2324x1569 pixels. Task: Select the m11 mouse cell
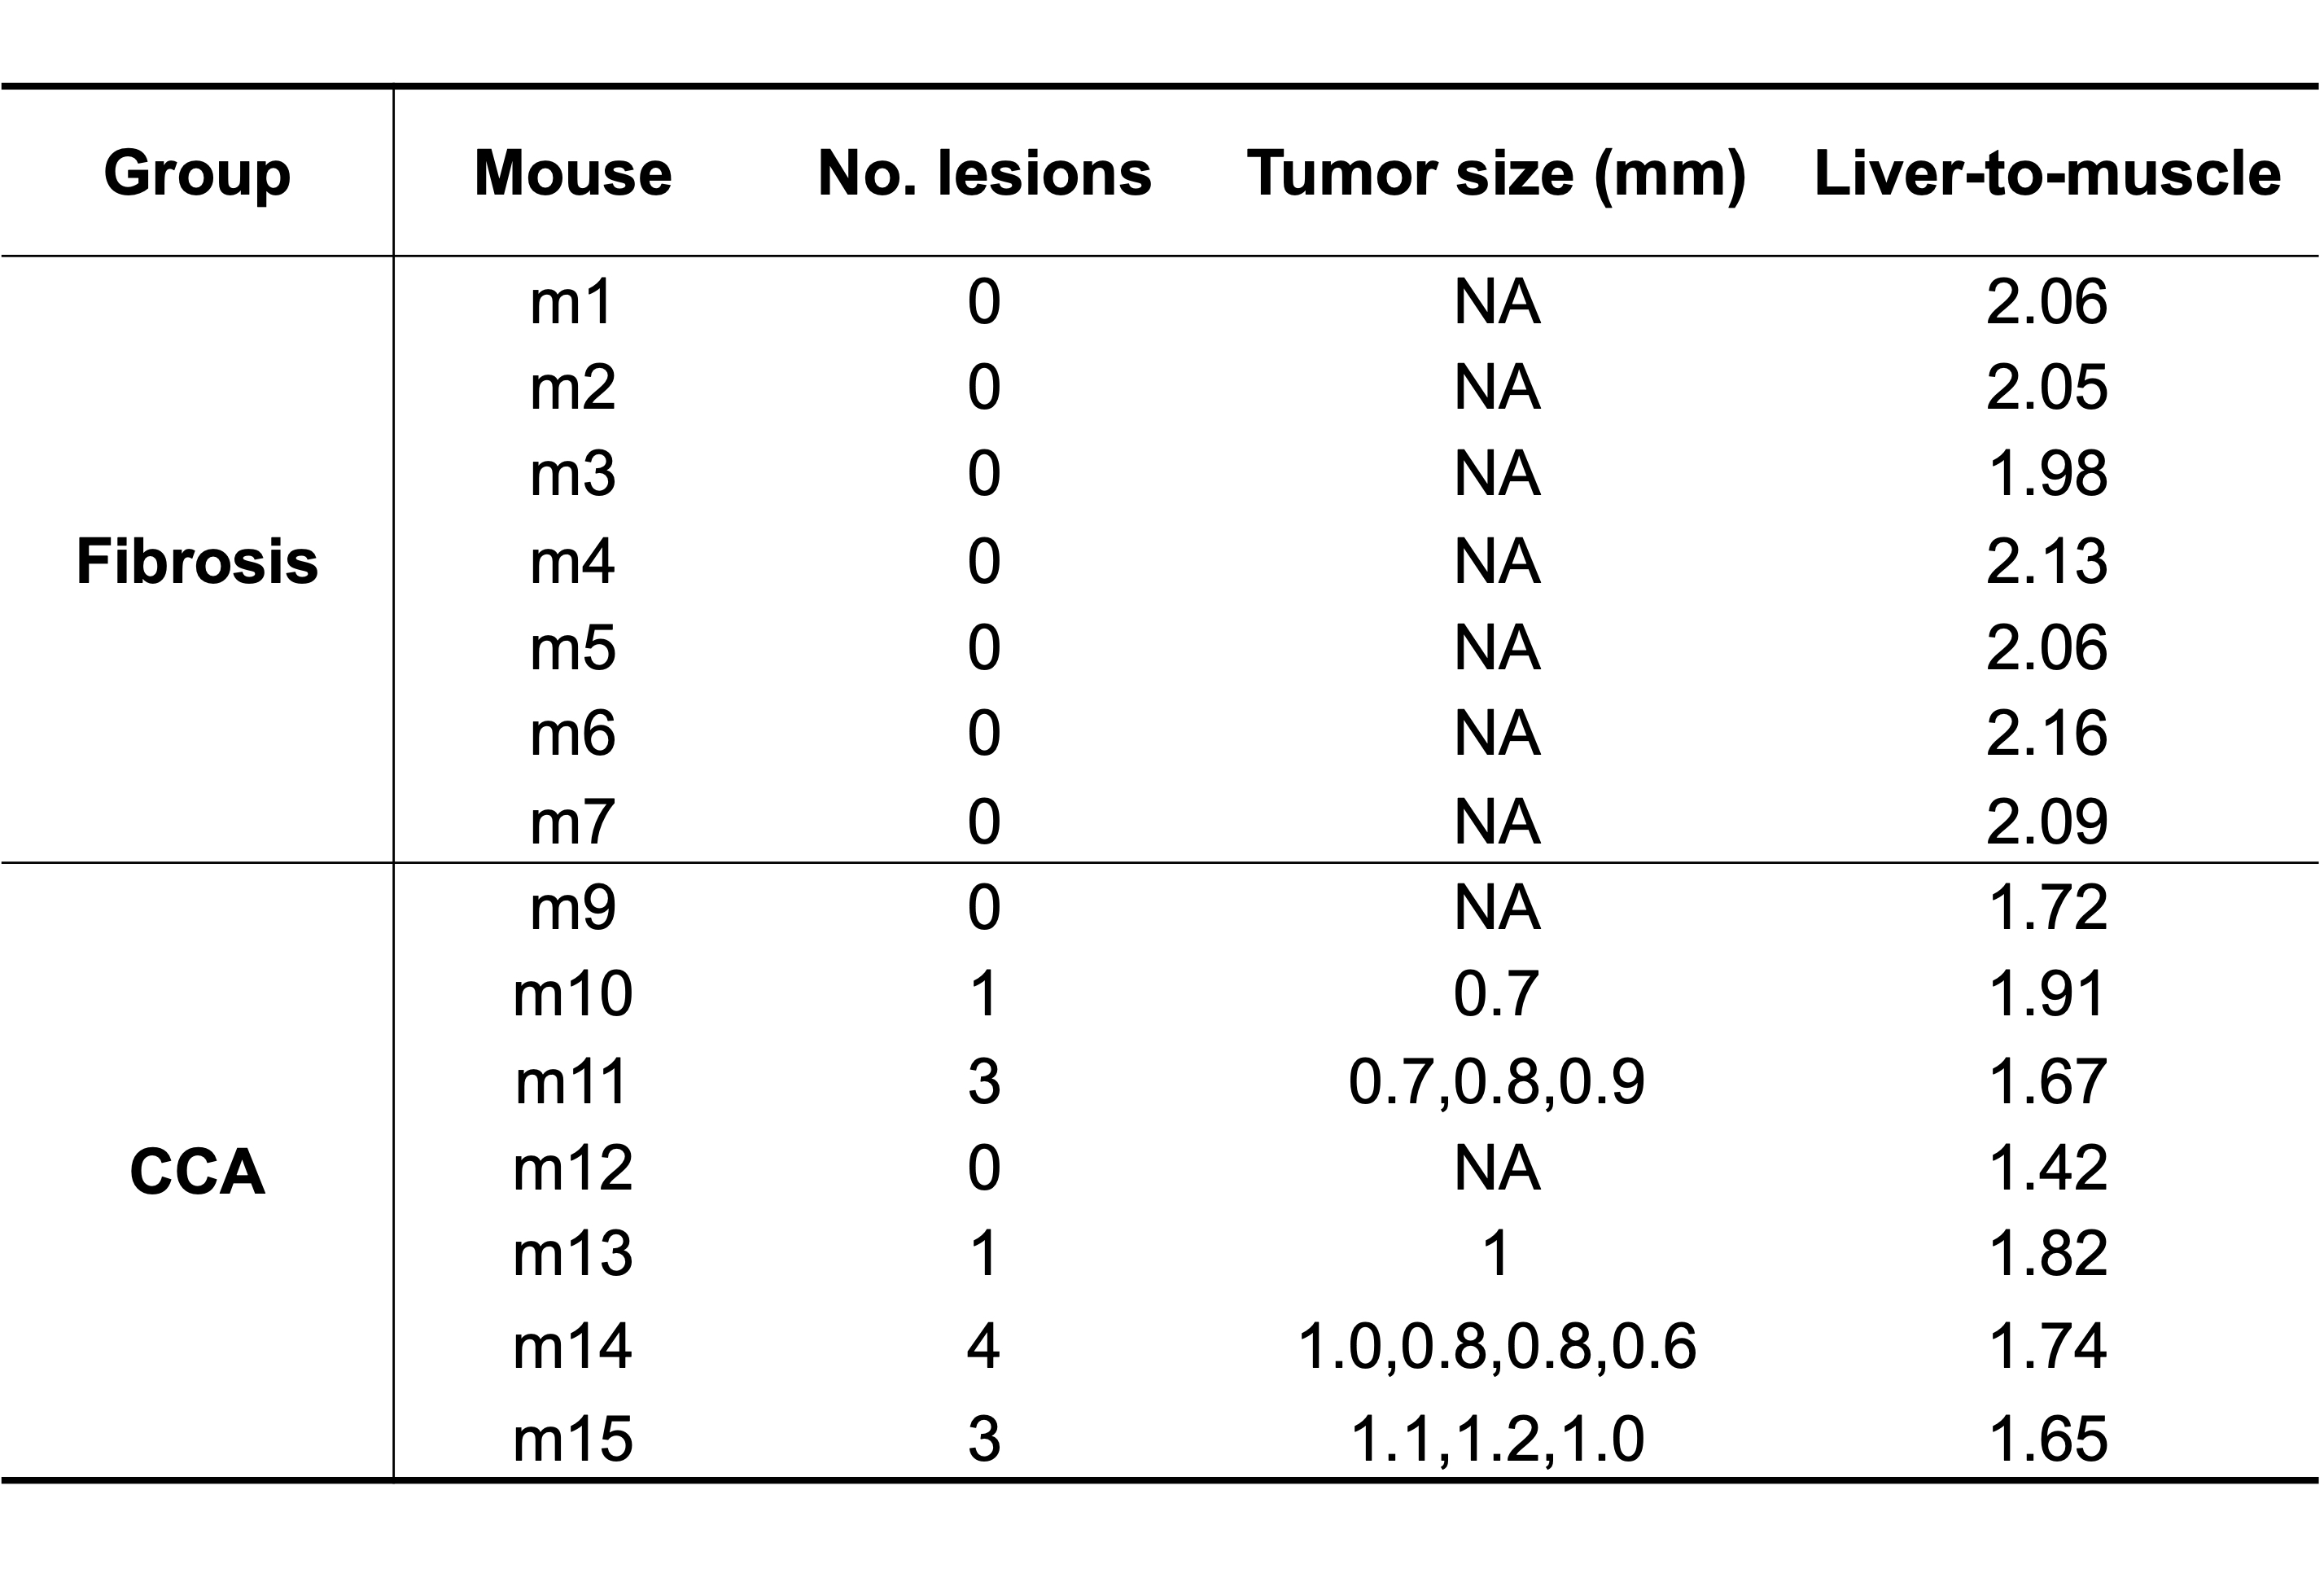(572, 1081)
